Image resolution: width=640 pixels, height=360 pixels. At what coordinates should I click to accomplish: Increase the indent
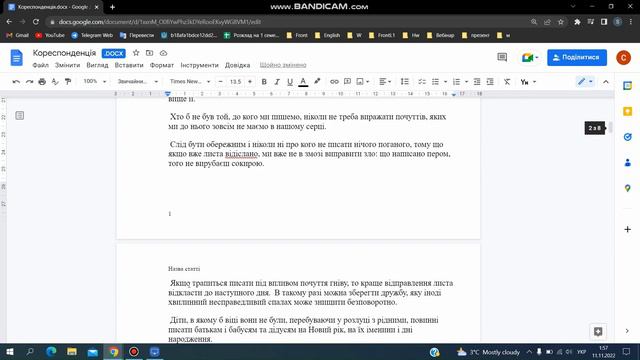pos(490,82)
